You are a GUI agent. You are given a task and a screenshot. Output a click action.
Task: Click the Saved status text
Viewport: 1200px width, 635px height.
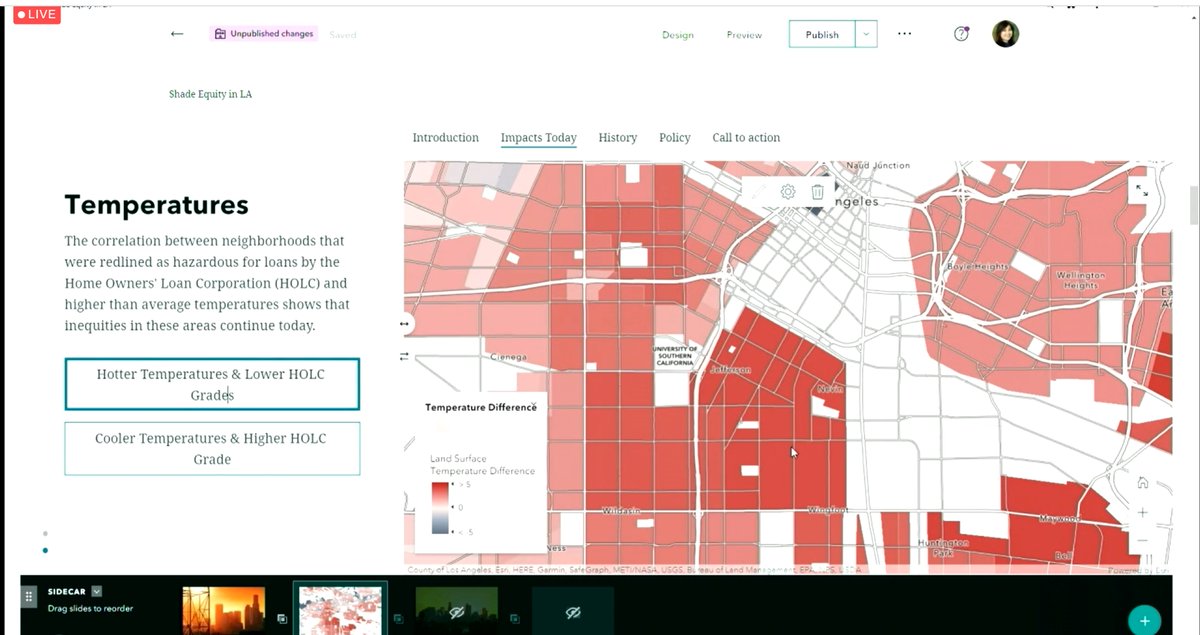tap(343, 35)
